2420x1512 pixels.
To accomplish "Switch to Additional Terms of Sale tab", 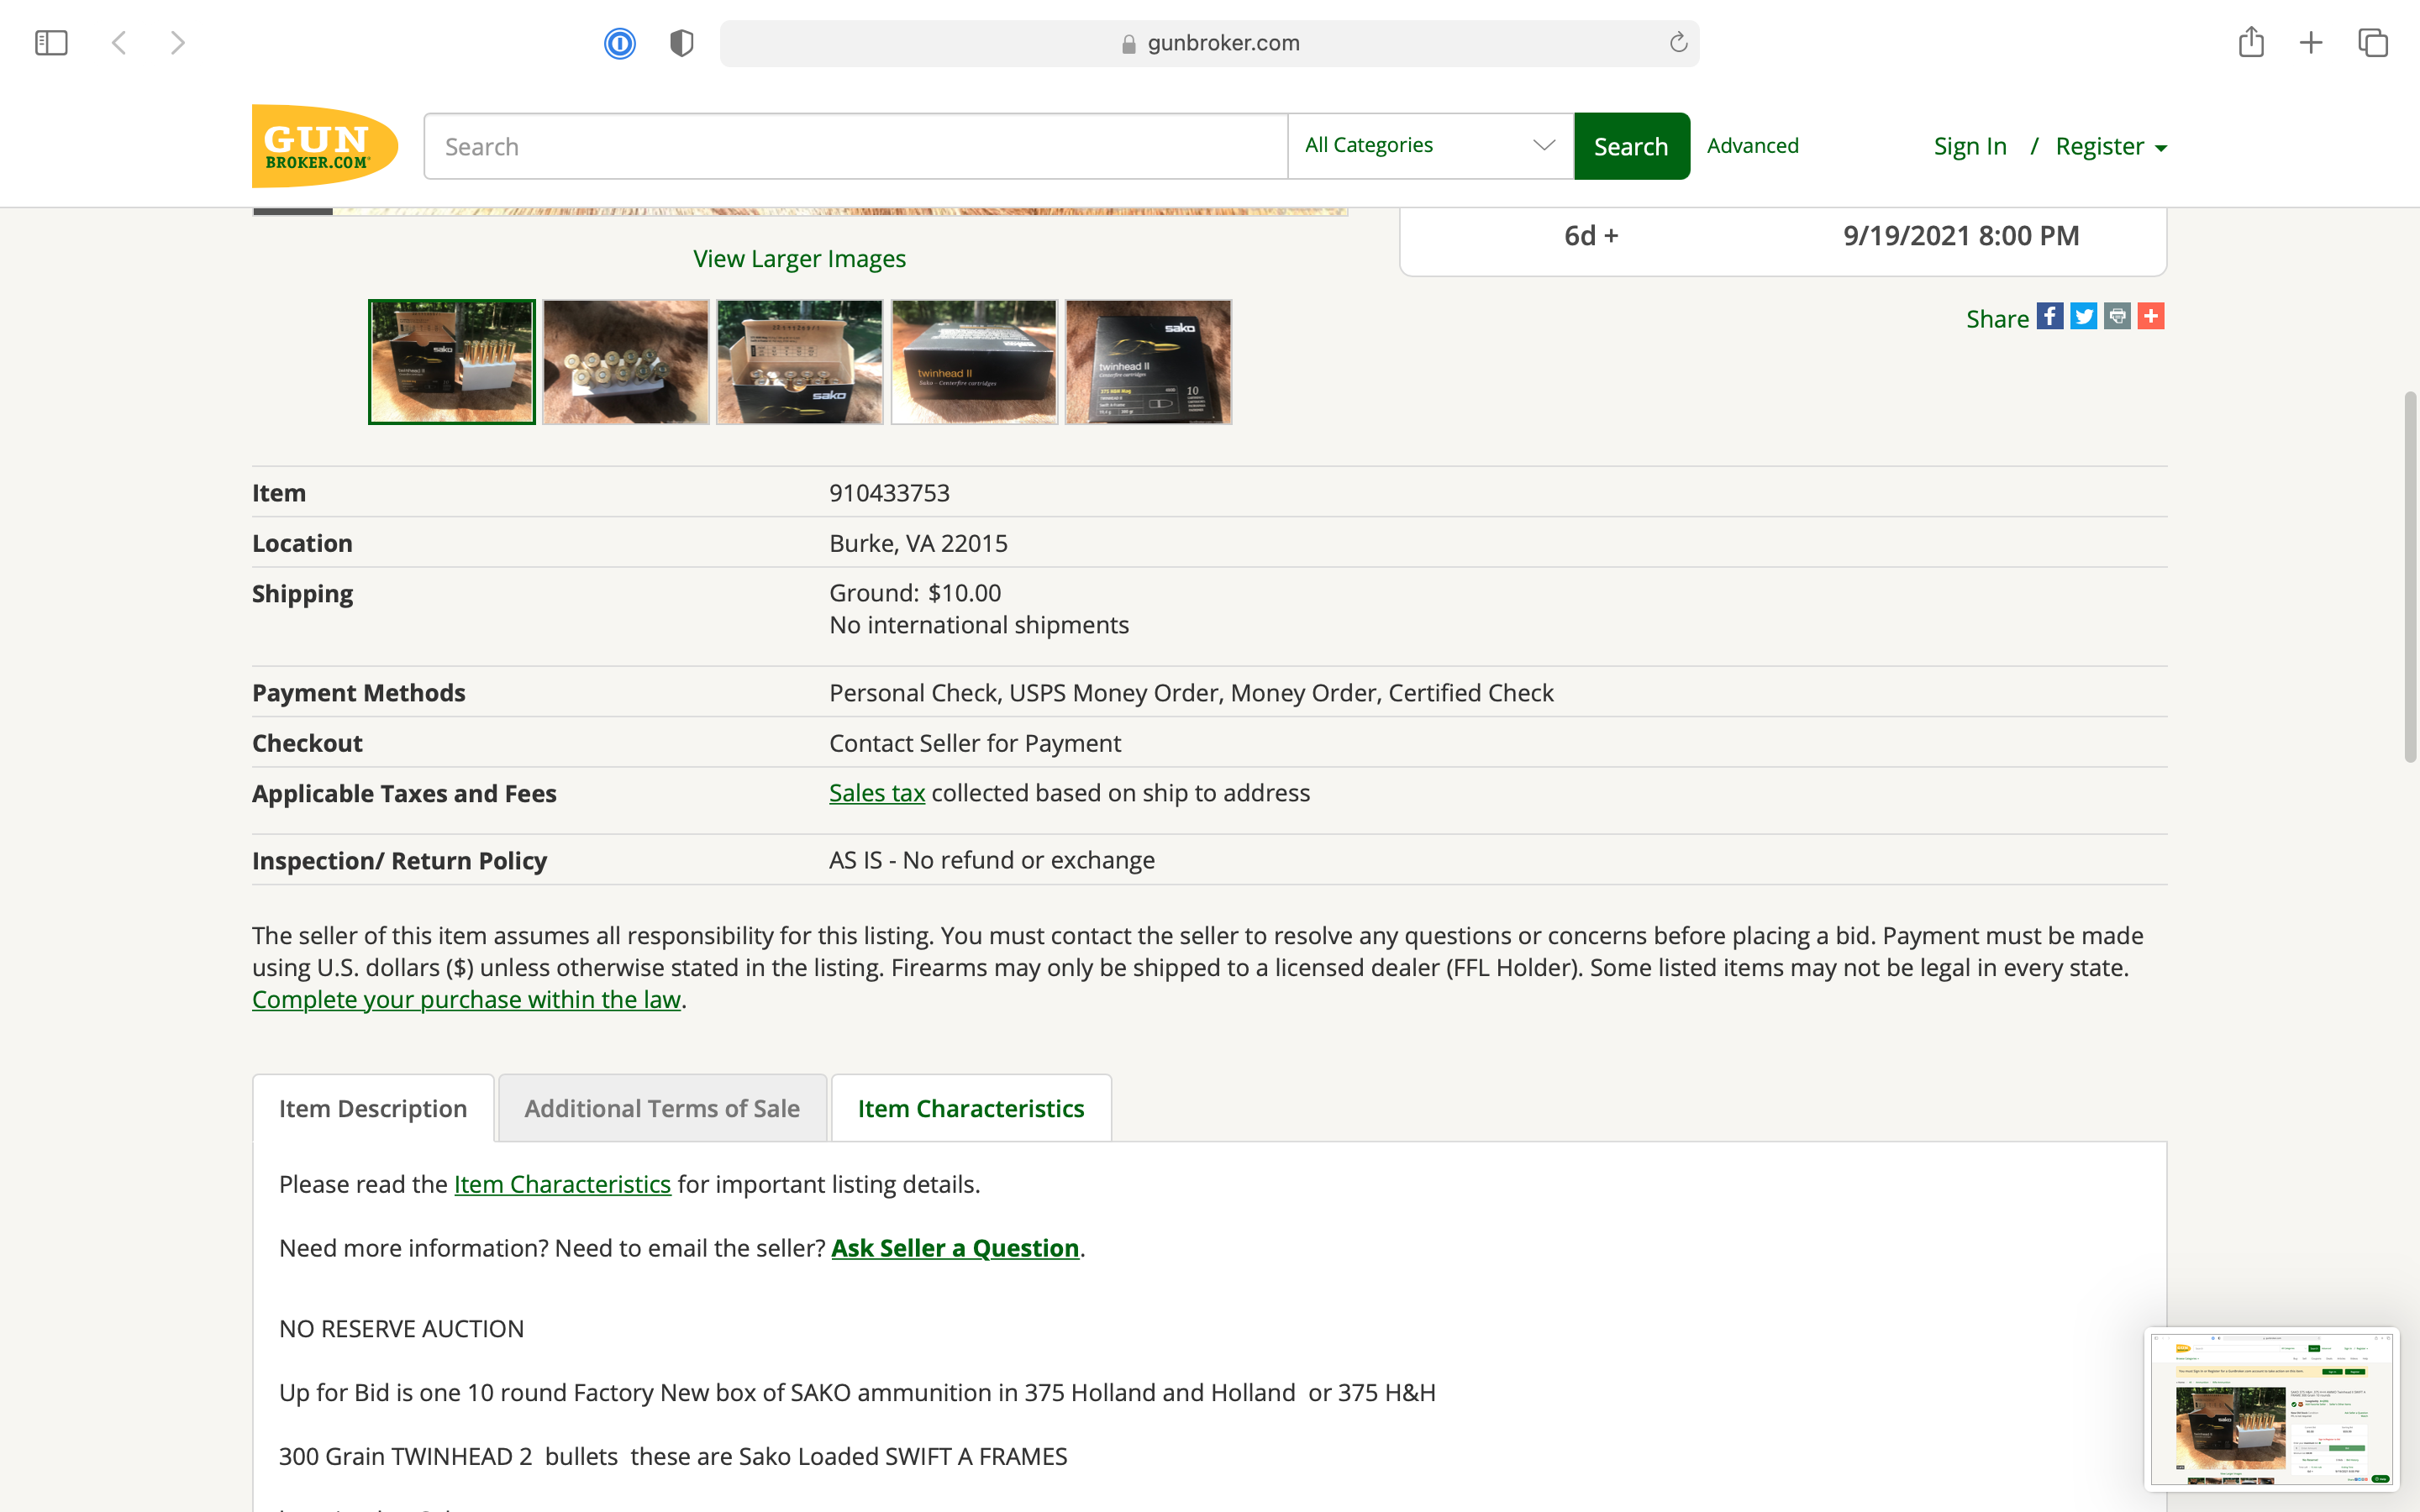I will click(662, 1108).
